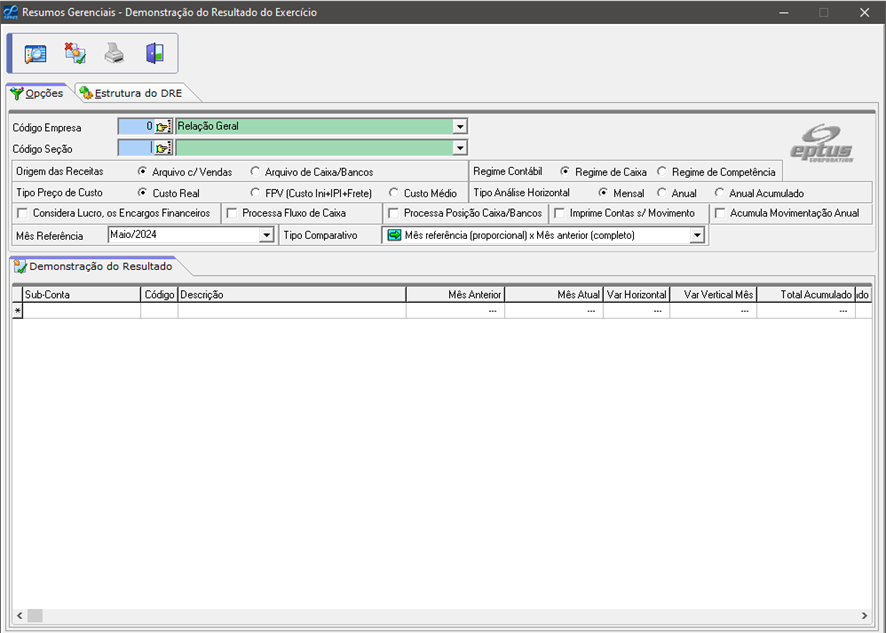The height and width of the screenshot is (633, 886).
Task: Click the preview report toolbar icon
Action: (36, 54)
